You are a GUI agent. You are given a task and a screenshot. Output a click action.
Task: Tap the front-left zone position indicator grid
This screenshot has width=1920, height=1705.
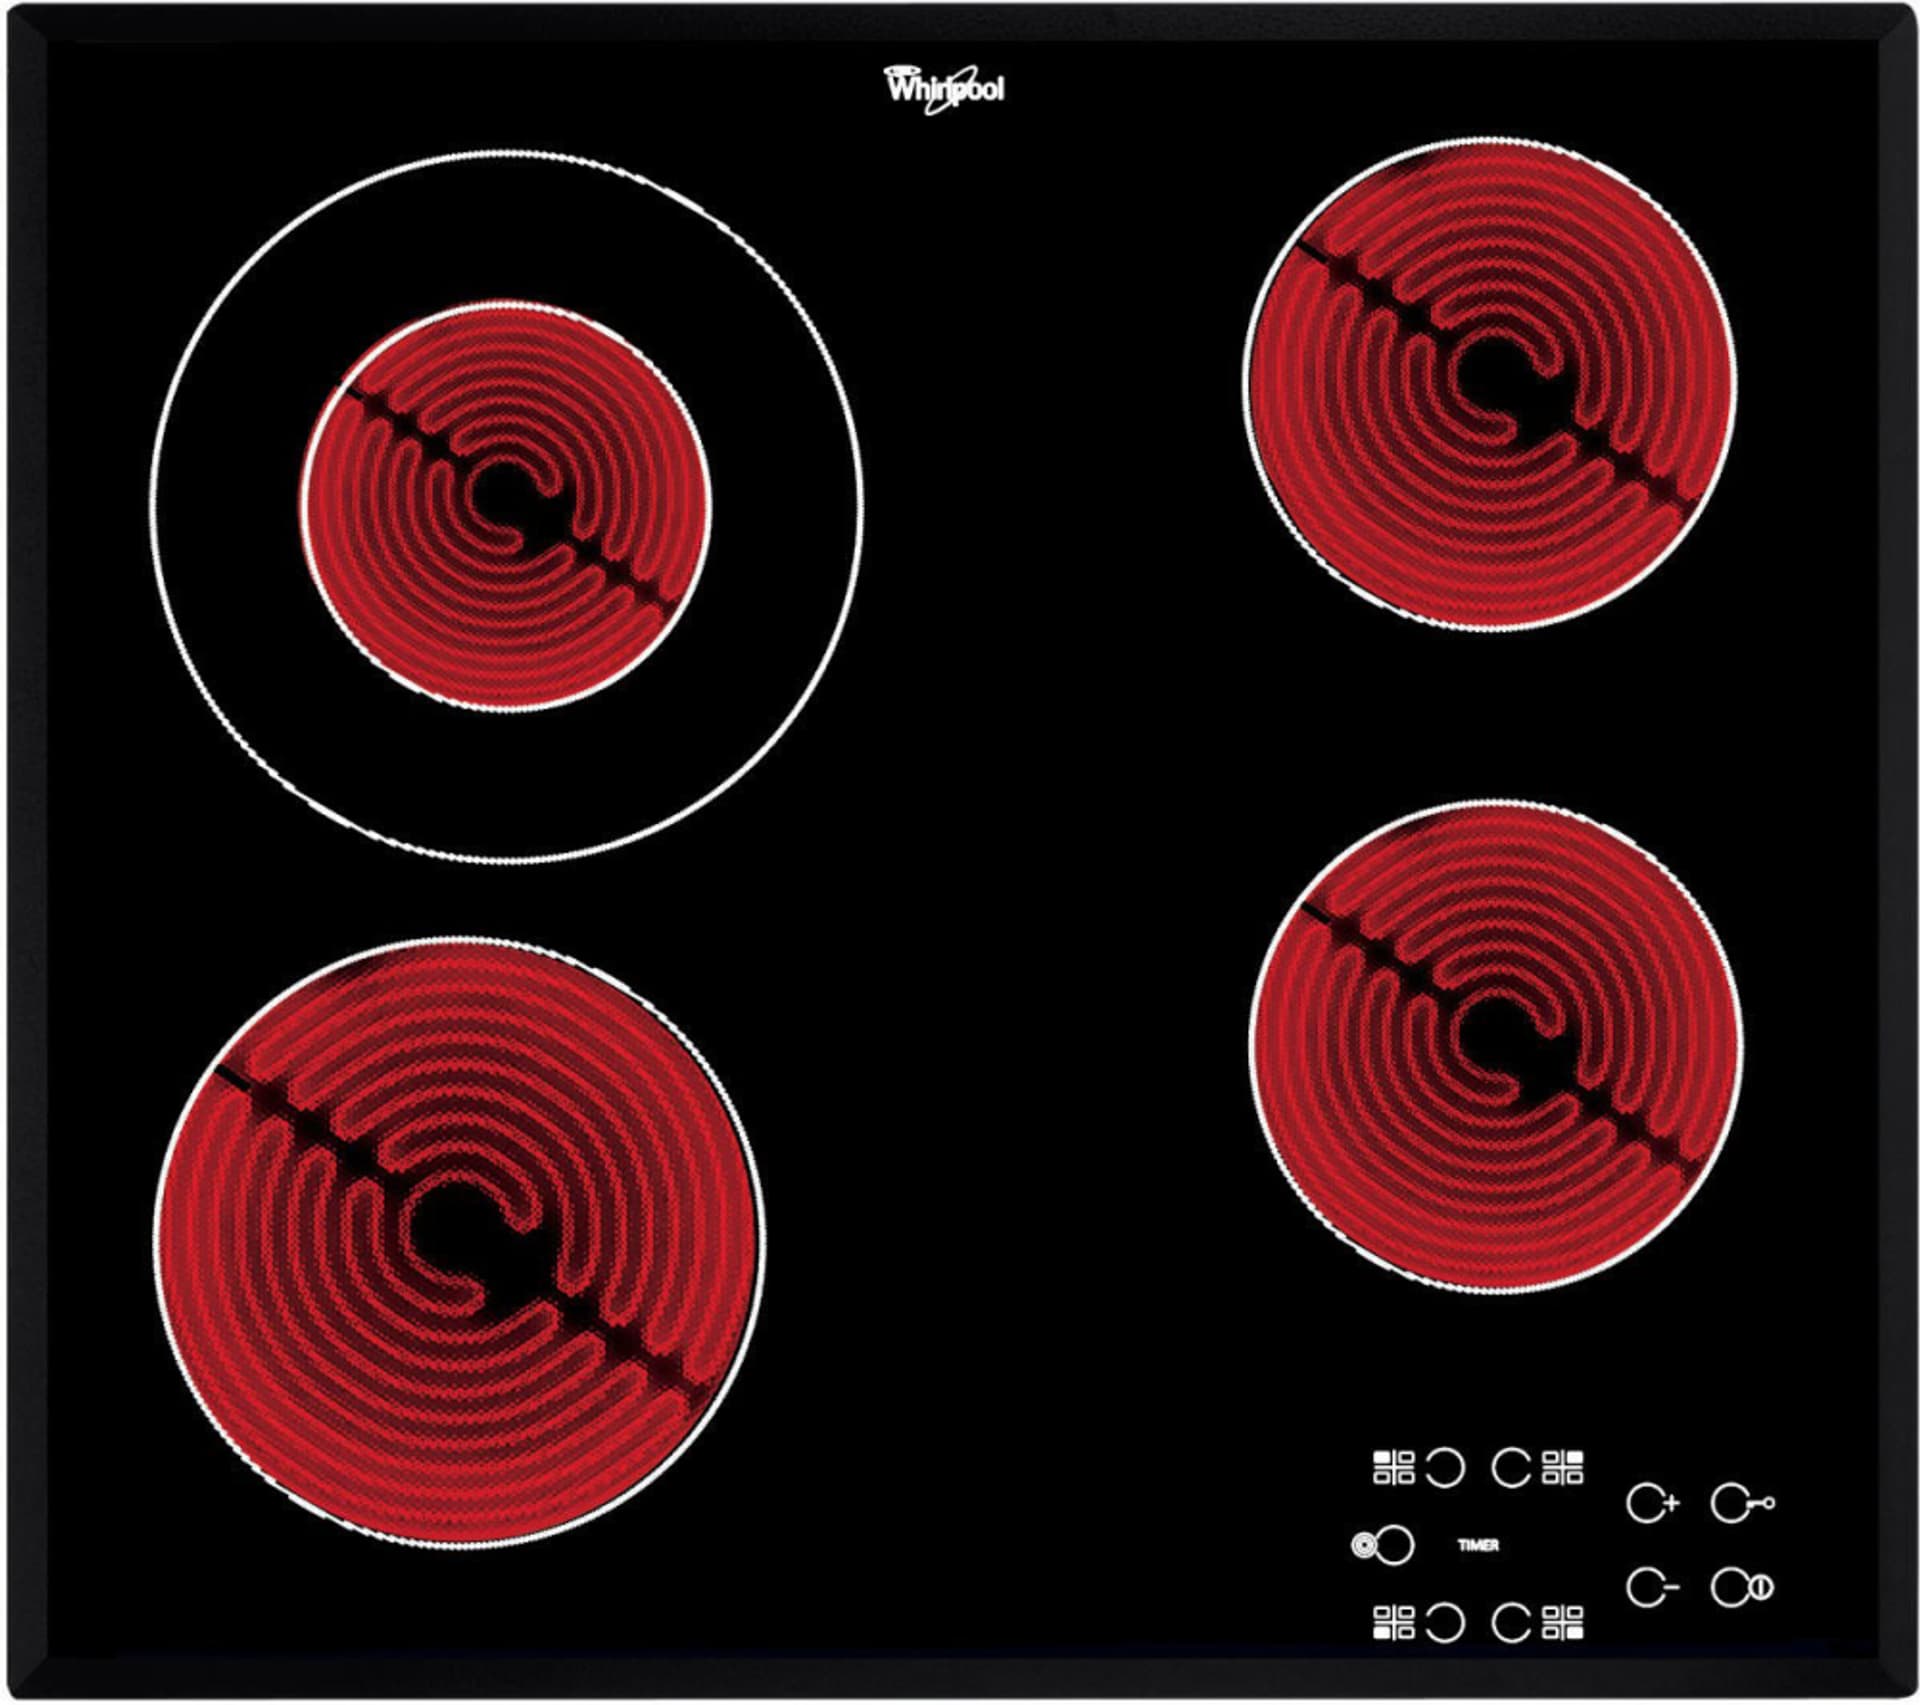(1393, 1623)
